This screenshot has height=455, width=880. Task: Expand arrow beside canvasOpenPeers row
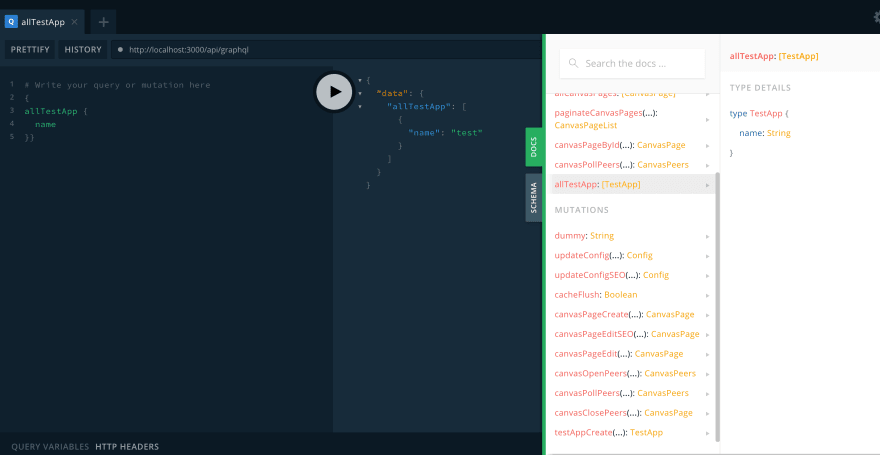click(x=708, y=374)
